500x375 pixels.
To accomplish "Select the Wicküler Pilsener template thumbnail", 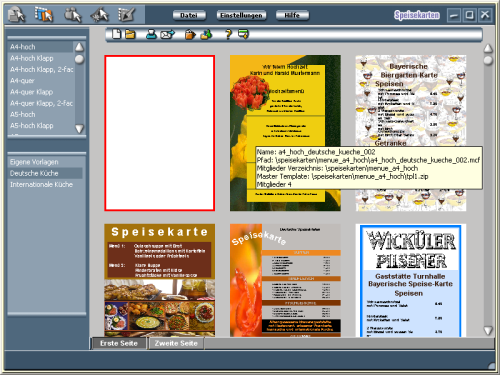I will (x=411, y=280).
